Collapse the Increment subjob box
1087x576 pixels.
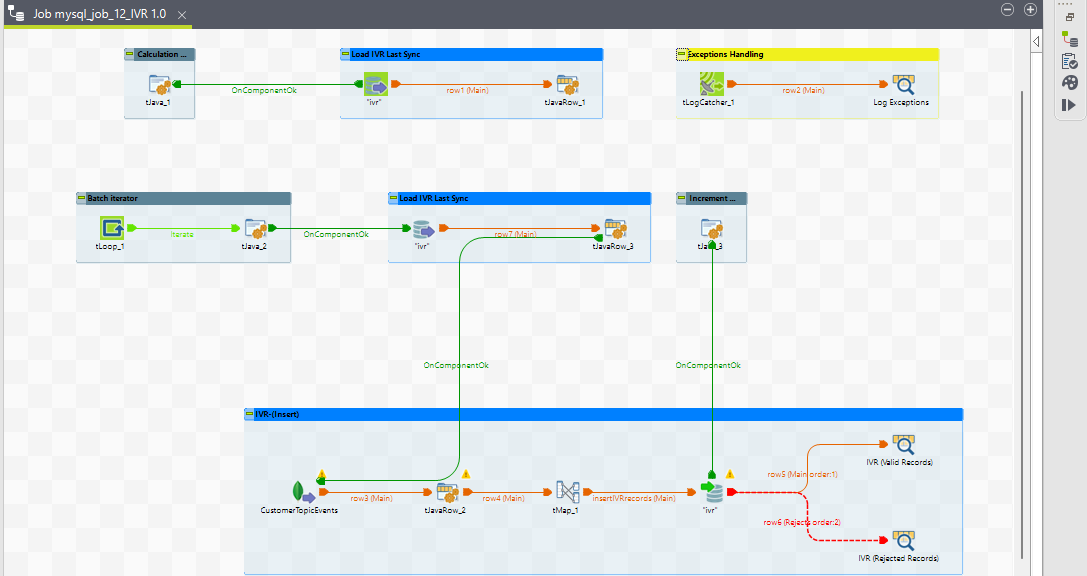coord(681,198)
